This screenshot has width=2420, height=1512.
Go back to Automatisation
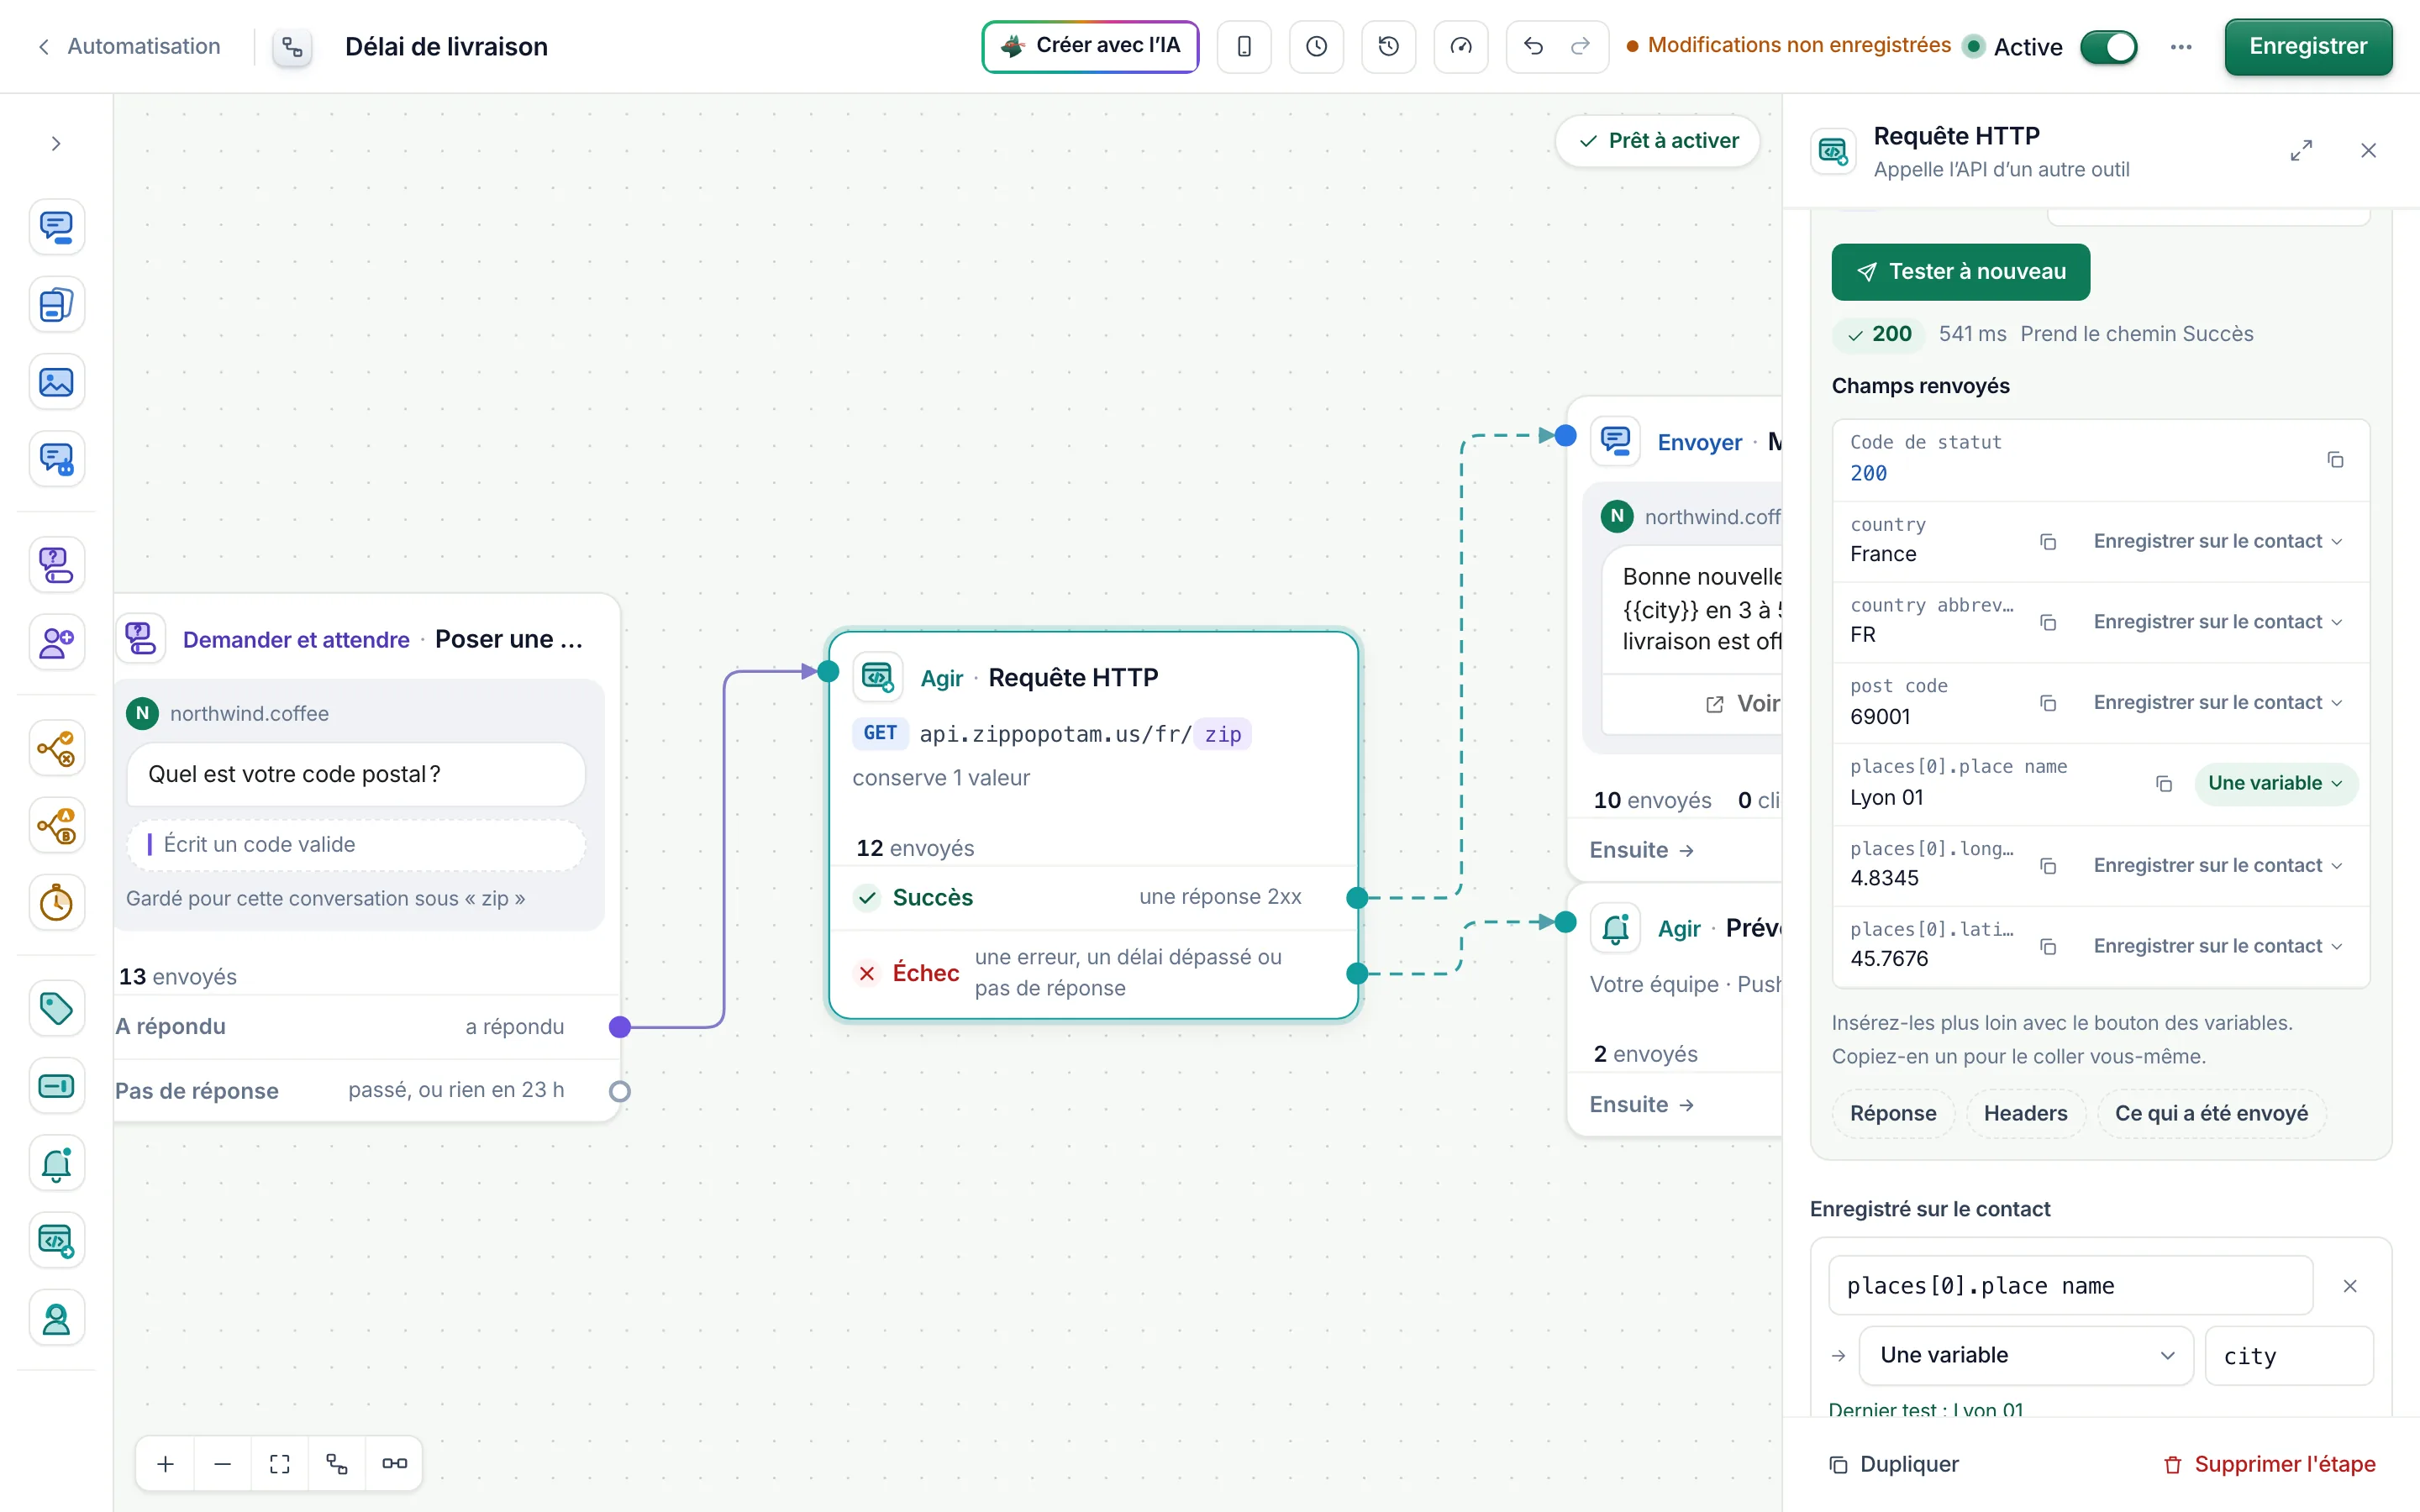click(x=128, y=46)
